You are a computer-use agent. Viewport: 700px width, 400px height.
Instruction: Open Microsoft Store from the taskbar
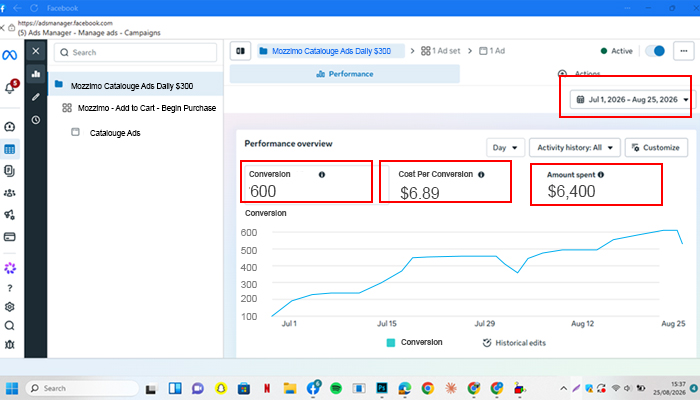coord(244,388)
